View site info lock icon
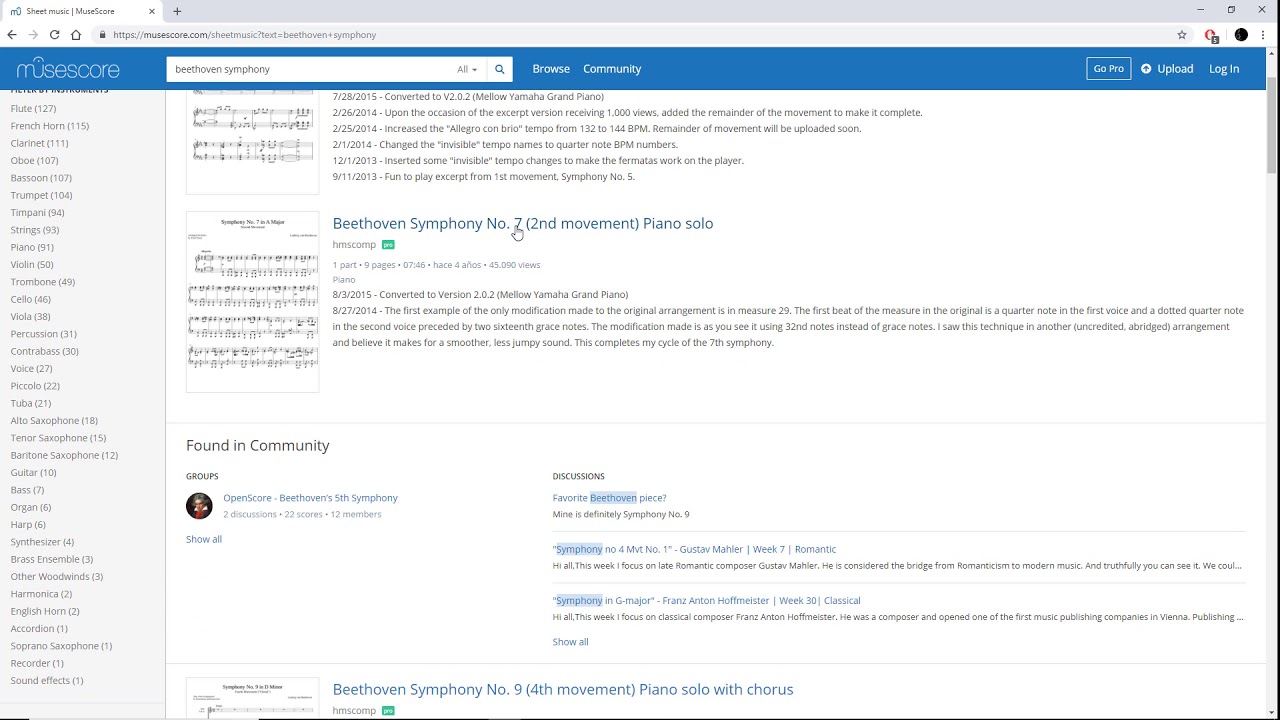Image resolution: width=1280 pixels, height=720 pixels. click(102, 35)
